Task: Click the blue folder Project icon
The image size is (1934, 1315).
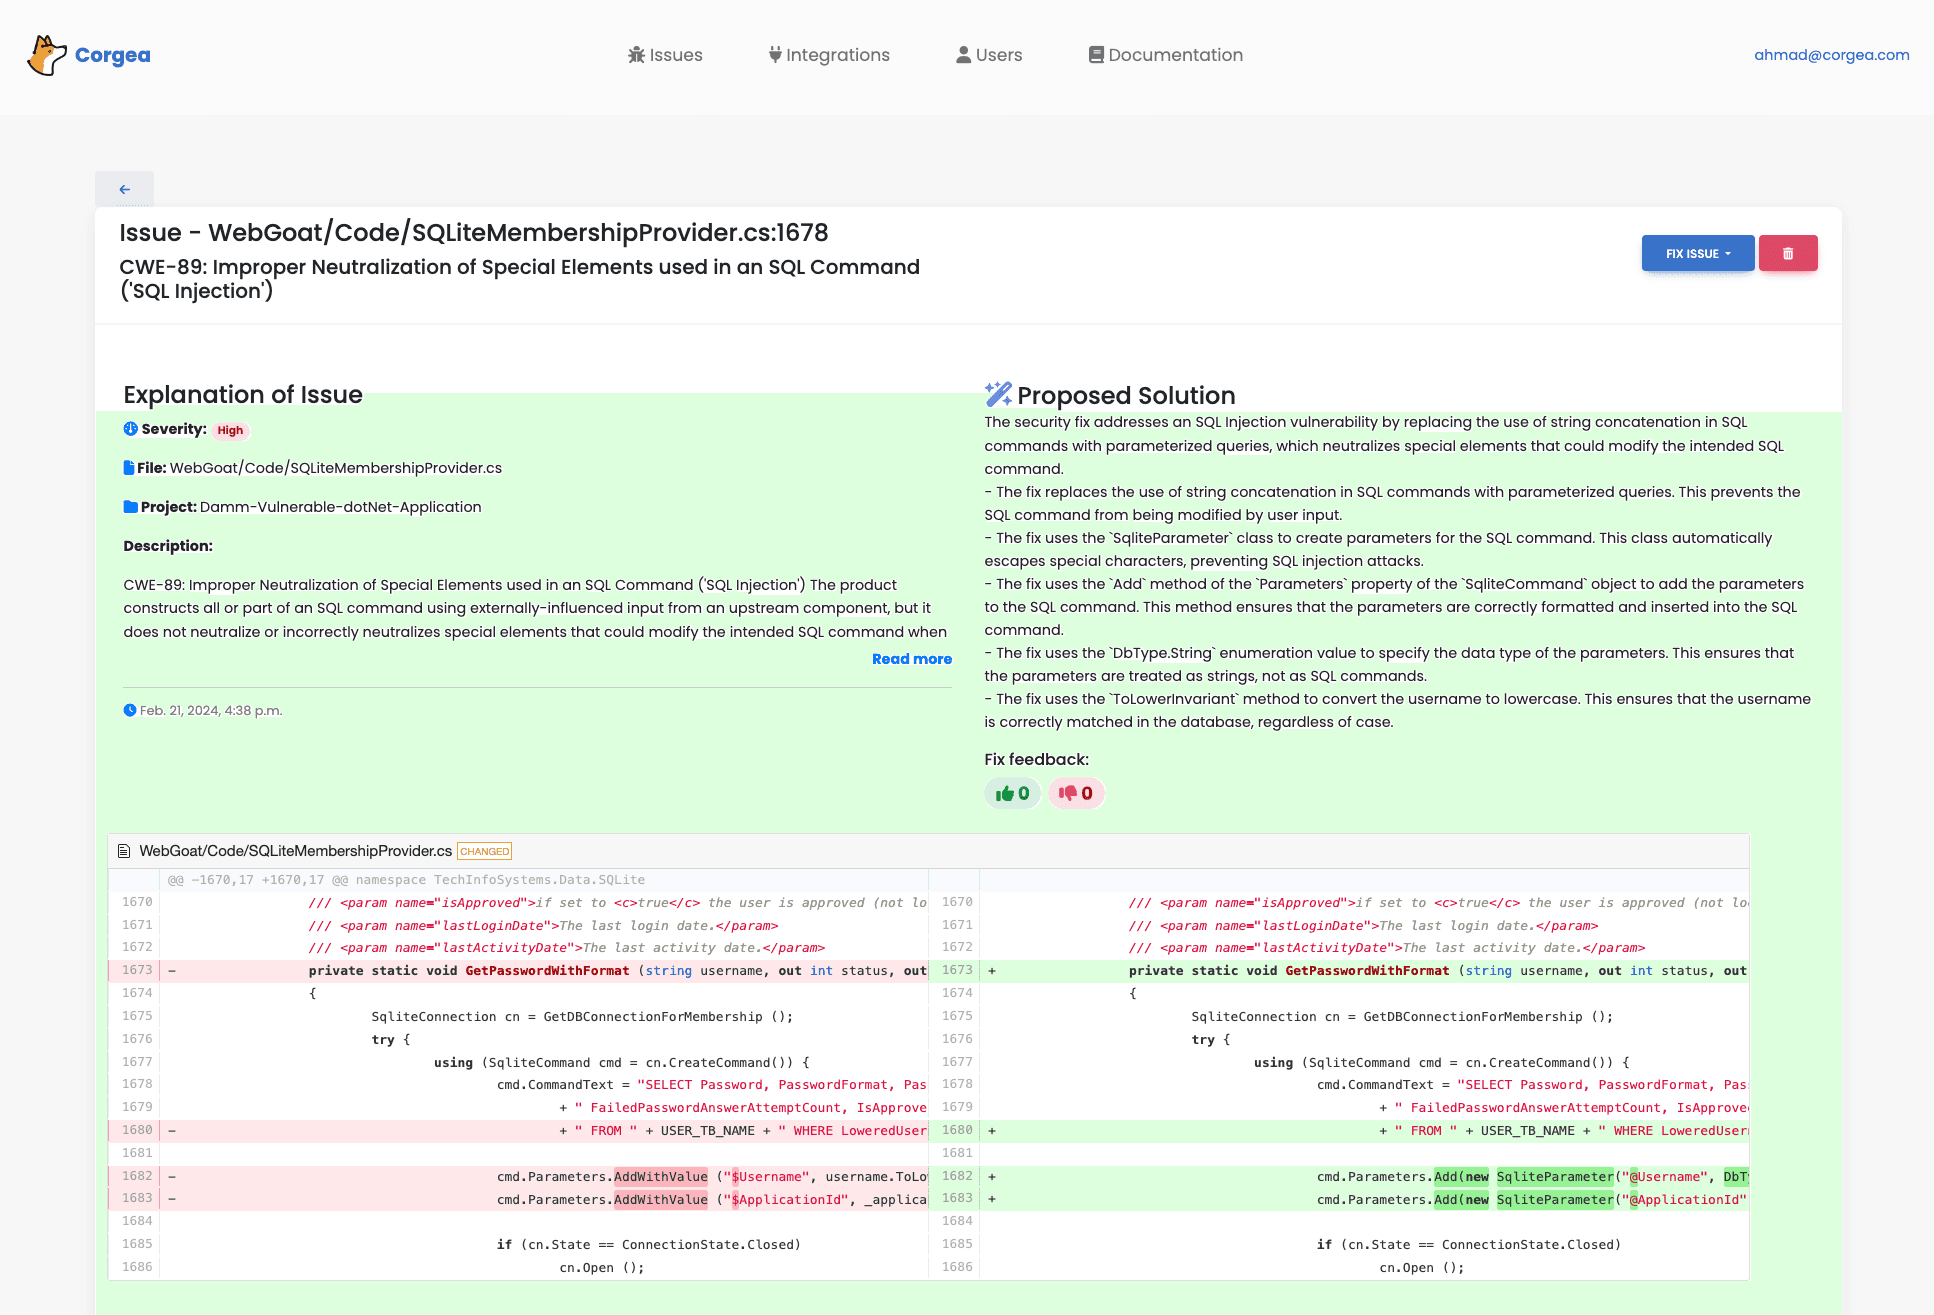Action: coord(130,507)
